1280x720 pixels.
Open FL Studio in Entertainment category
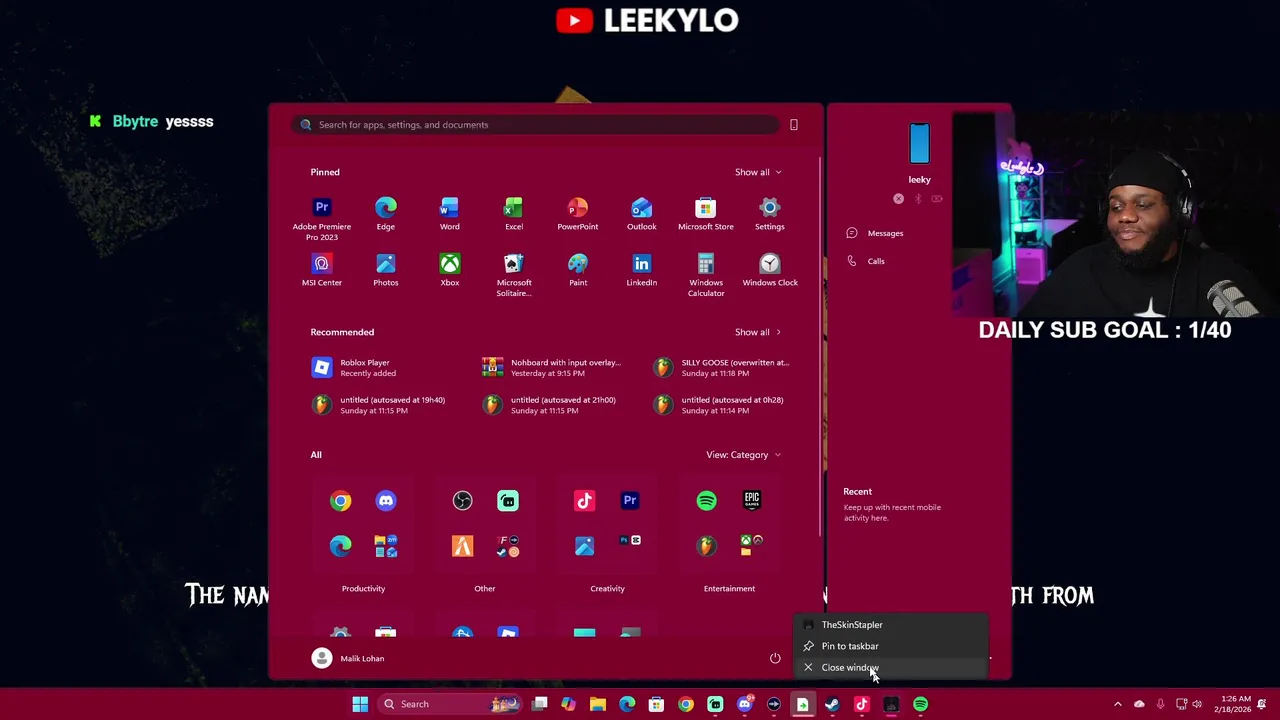[706, 546]
